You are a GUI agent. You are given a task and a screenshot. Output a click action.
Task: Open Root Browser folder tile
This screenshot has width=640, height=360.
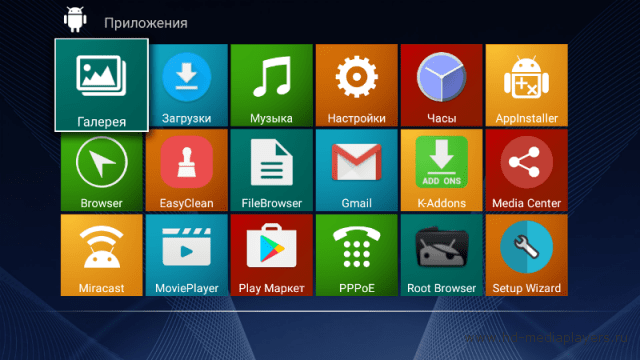coord(441,255)
